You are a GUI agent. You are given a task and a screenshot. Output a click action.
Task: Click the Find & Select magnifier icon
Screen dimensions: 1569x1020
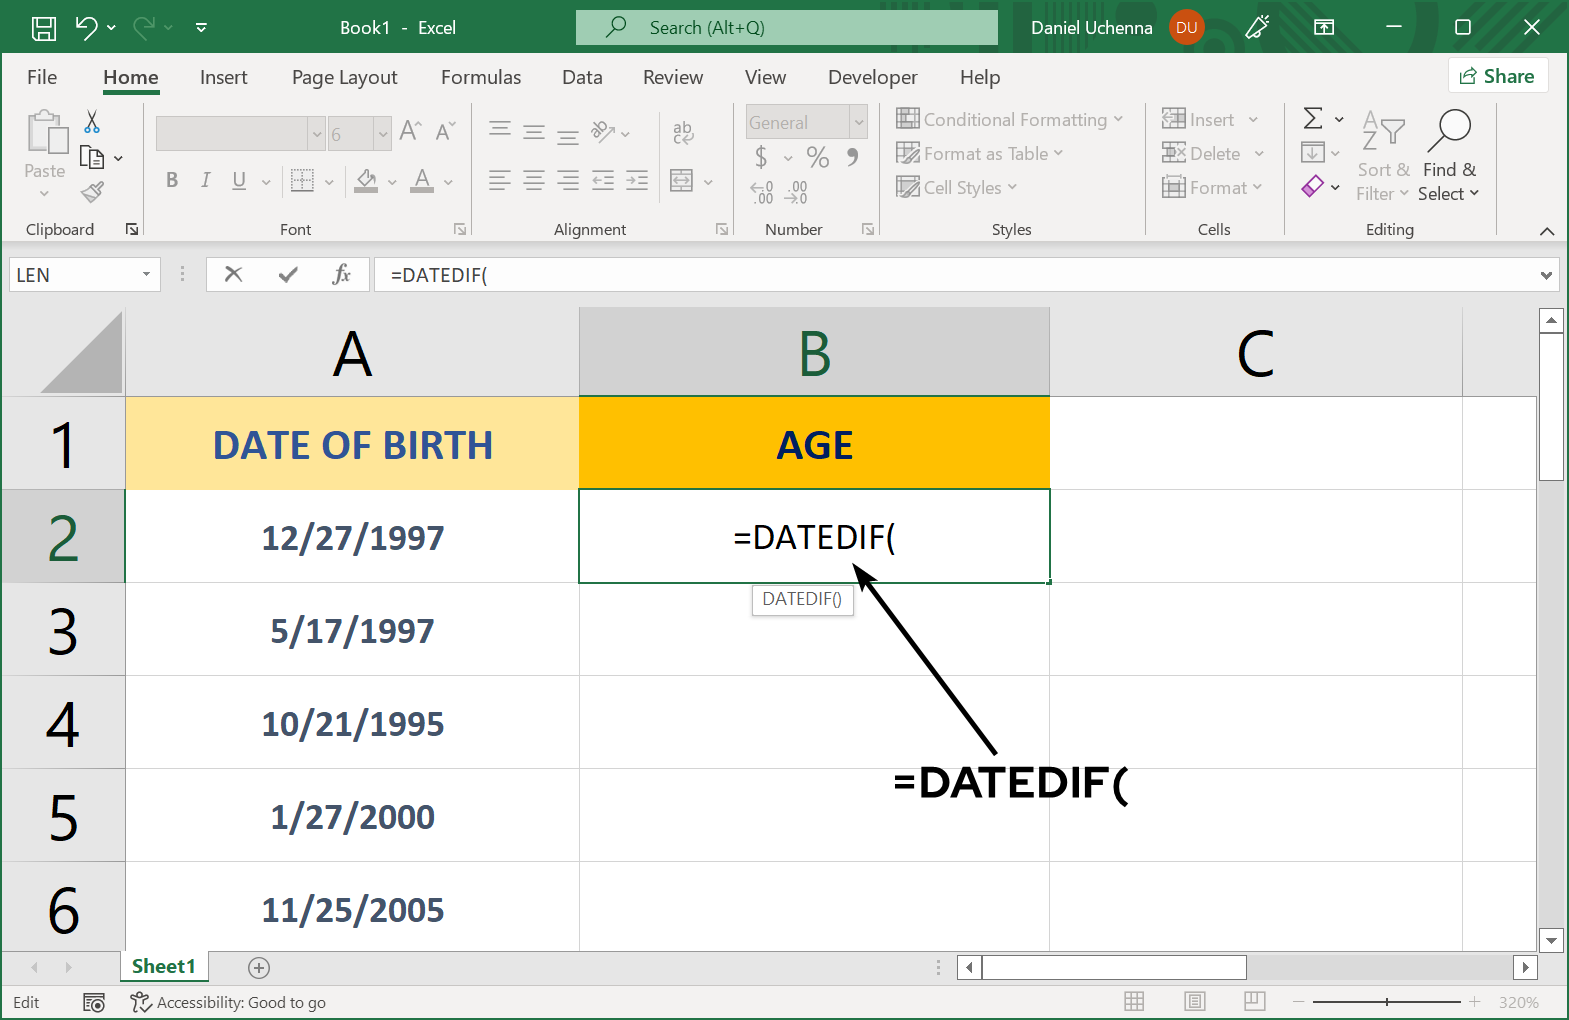[1449, 131]
